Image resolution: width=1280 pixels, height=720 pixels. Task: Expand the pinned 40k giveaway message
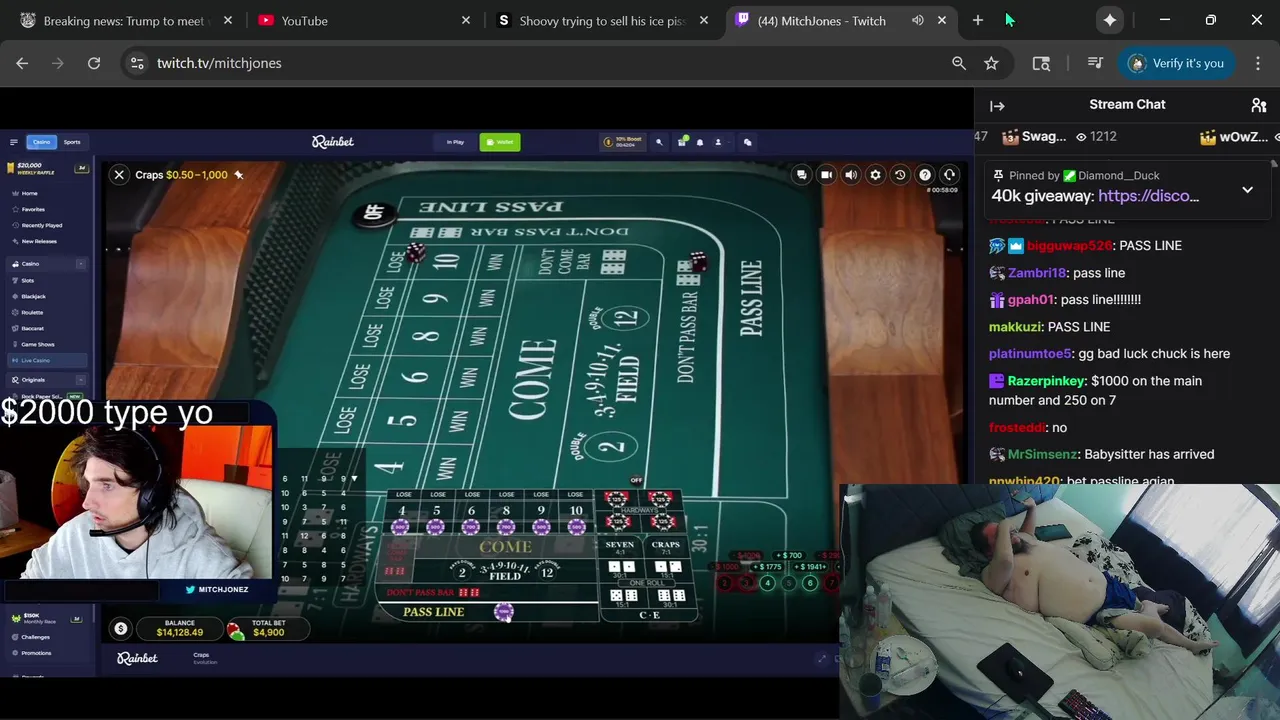tap(1247, 190)
